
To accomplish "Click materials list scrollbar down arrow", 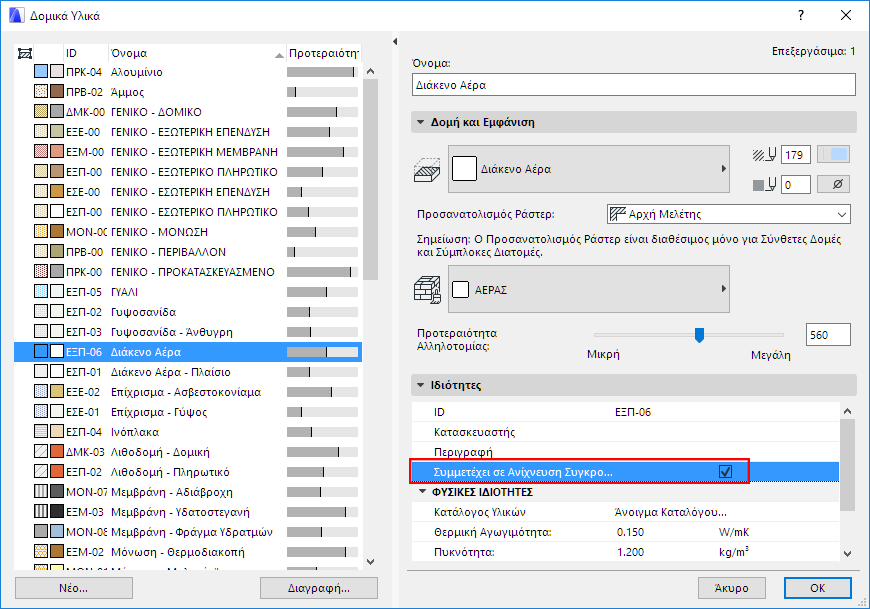I will coord(371,562).
